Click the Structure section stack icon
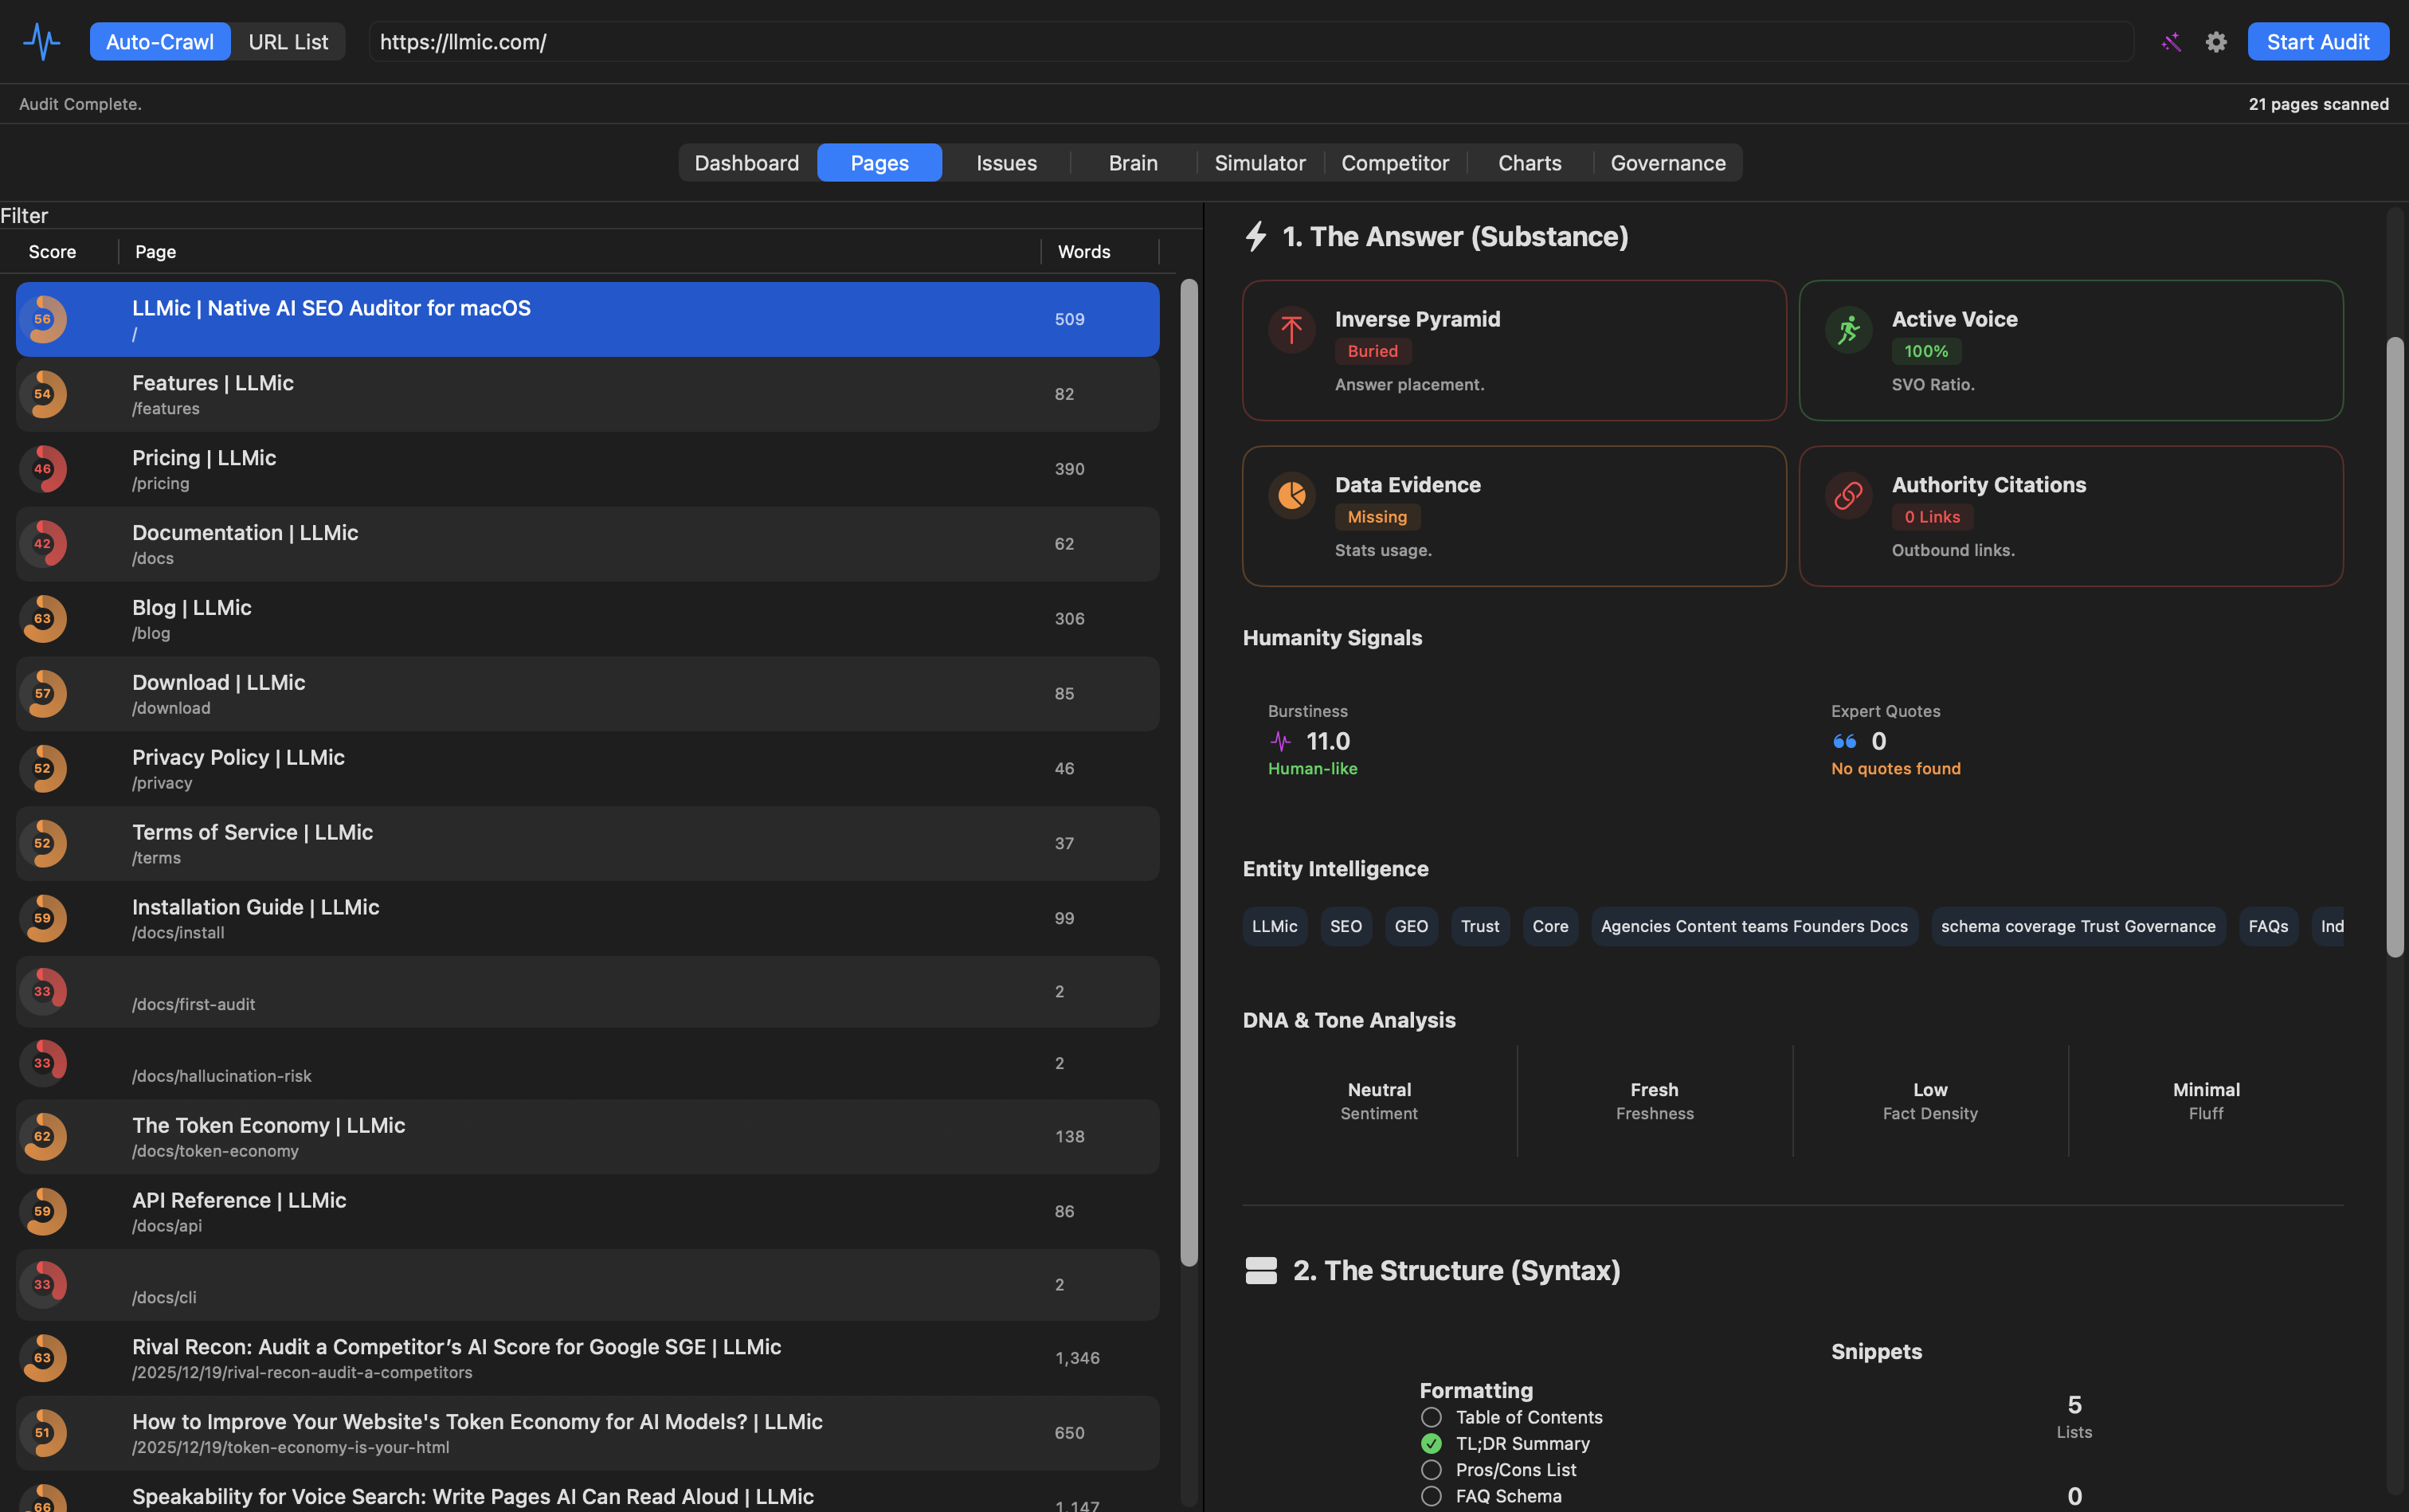 pos(1261,1270)
